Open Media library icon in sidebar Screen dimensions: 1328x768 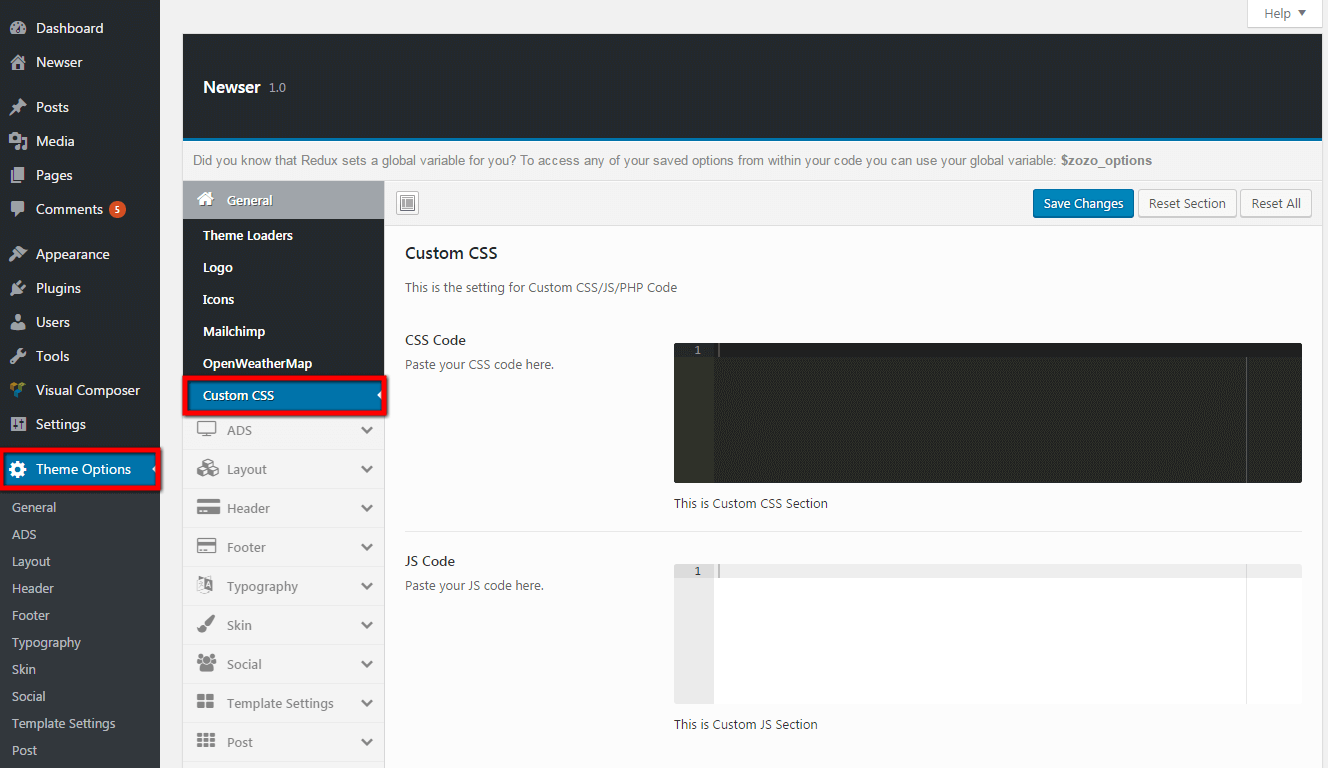(x=18, y=141)
